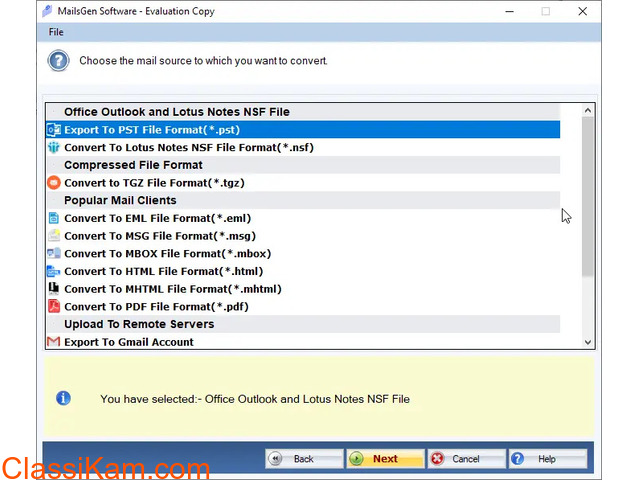Click the MBOX file format icon
Screen dimensions: 640x480
54,253
